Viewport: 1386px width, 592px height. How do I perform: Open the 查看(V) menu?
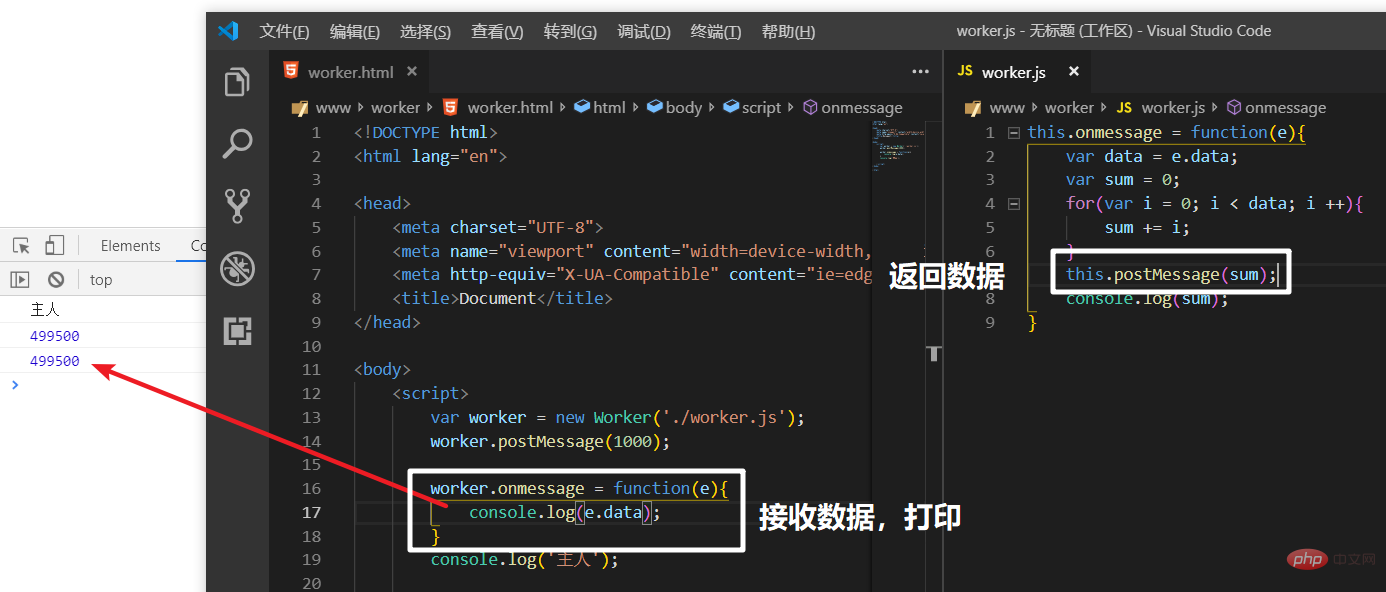point(497,31)
